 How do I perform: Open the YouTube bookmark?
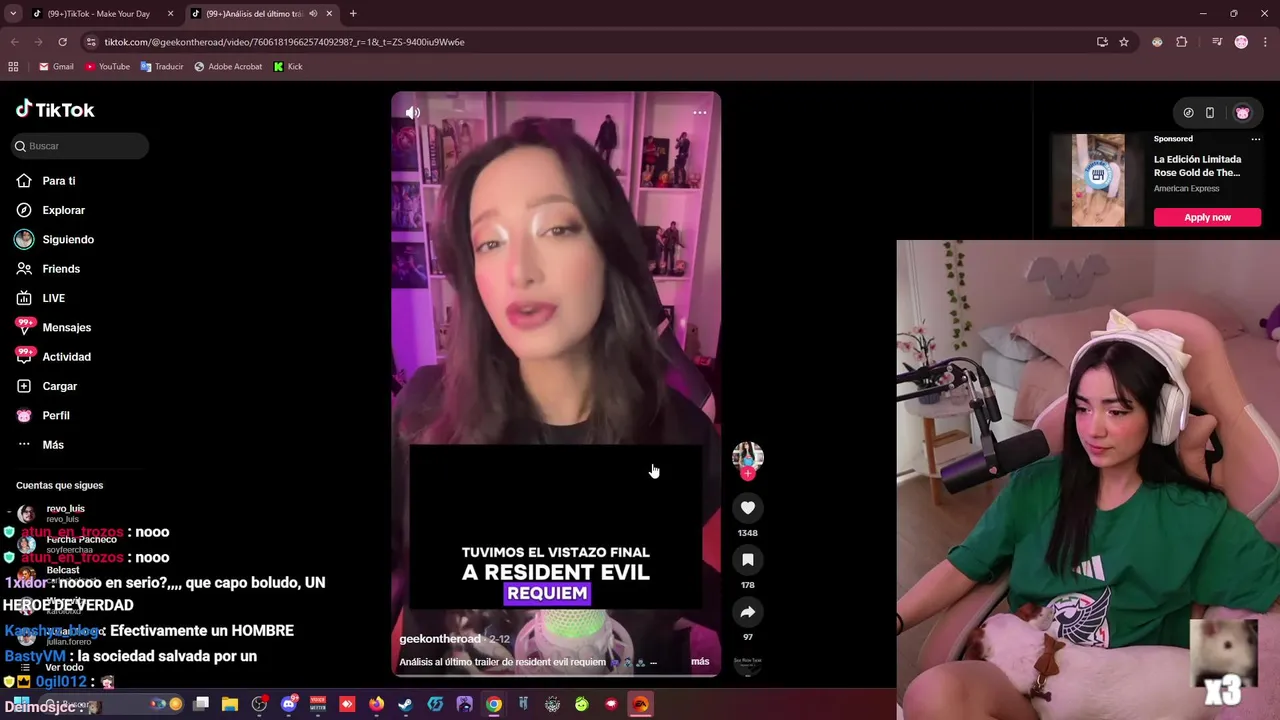click(107, 67)
